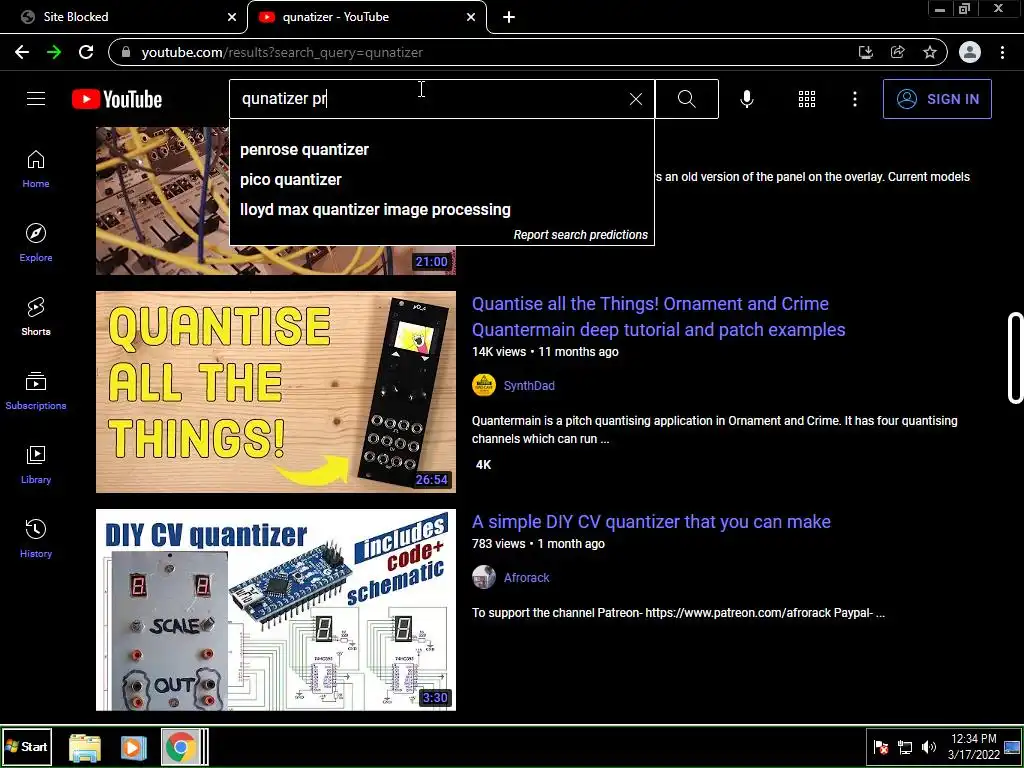Click '14K views • 11 months ago' text
Screen dimensions: 1024x768
pyautogui.click(x=545, y=352)
